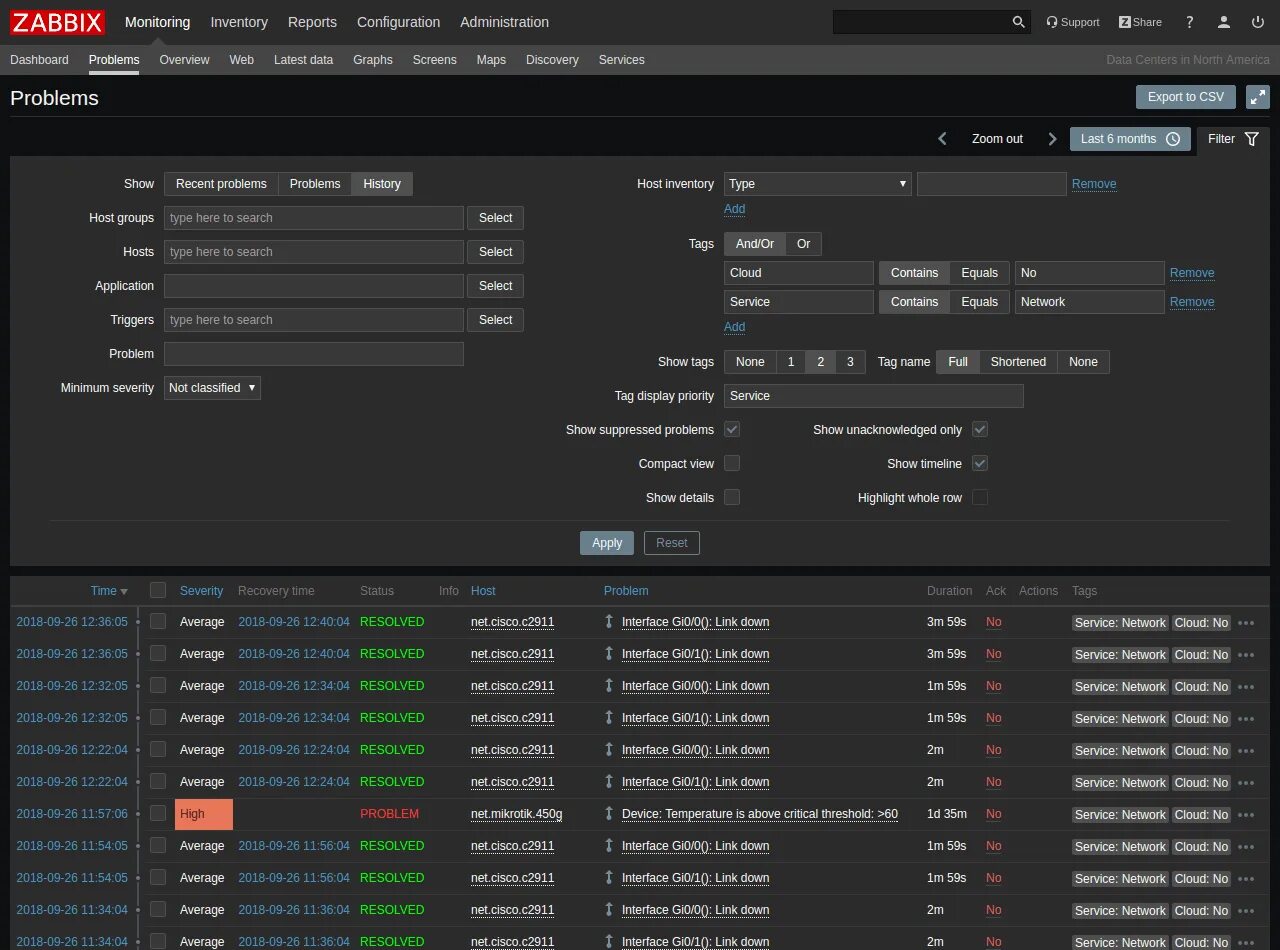Viewport: 1280px width, 950px height.
Task: Click the previous time period arrow
Action: (942, 139)
